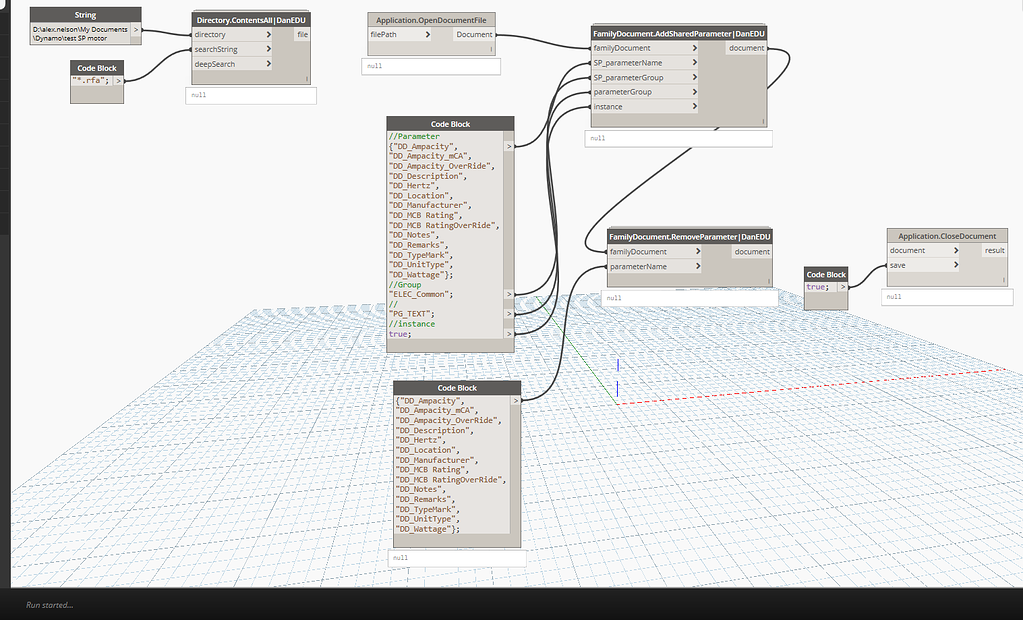This screenshot has width=1023, height=620.
Task: Expand the save input chevron on Application.CloseDocument
Action: click(958, 265)
